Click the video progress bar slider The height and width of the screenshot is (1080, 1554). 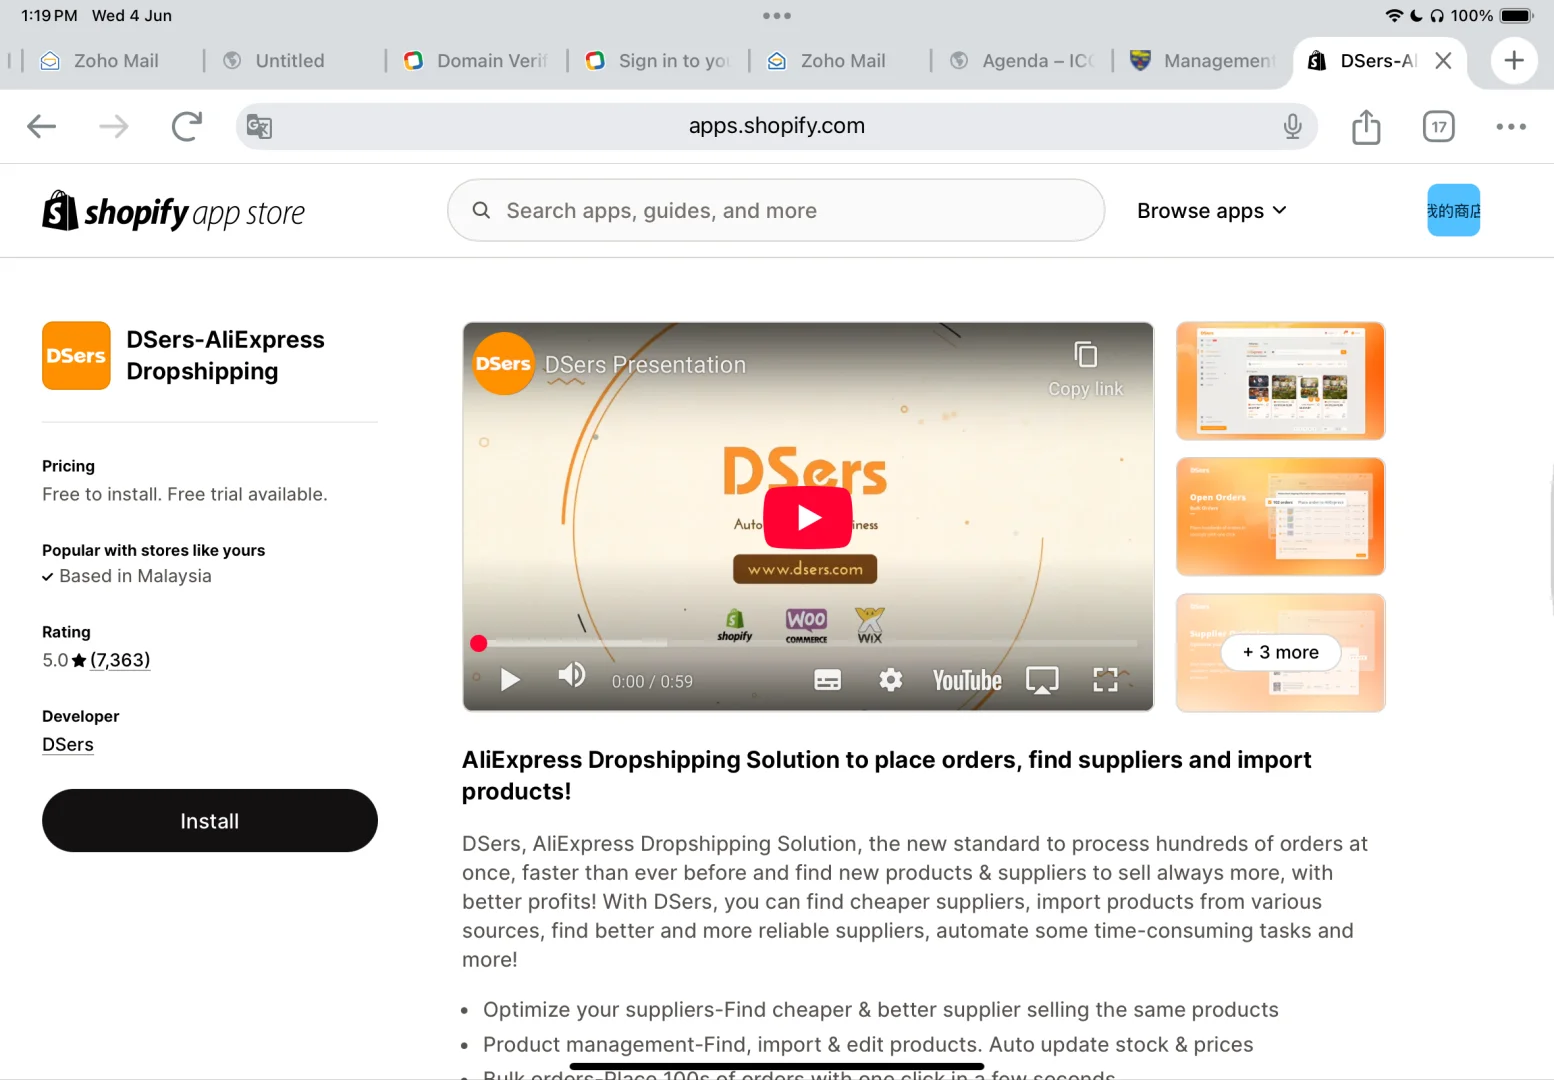pyautogui.click(x=479, y=643)
